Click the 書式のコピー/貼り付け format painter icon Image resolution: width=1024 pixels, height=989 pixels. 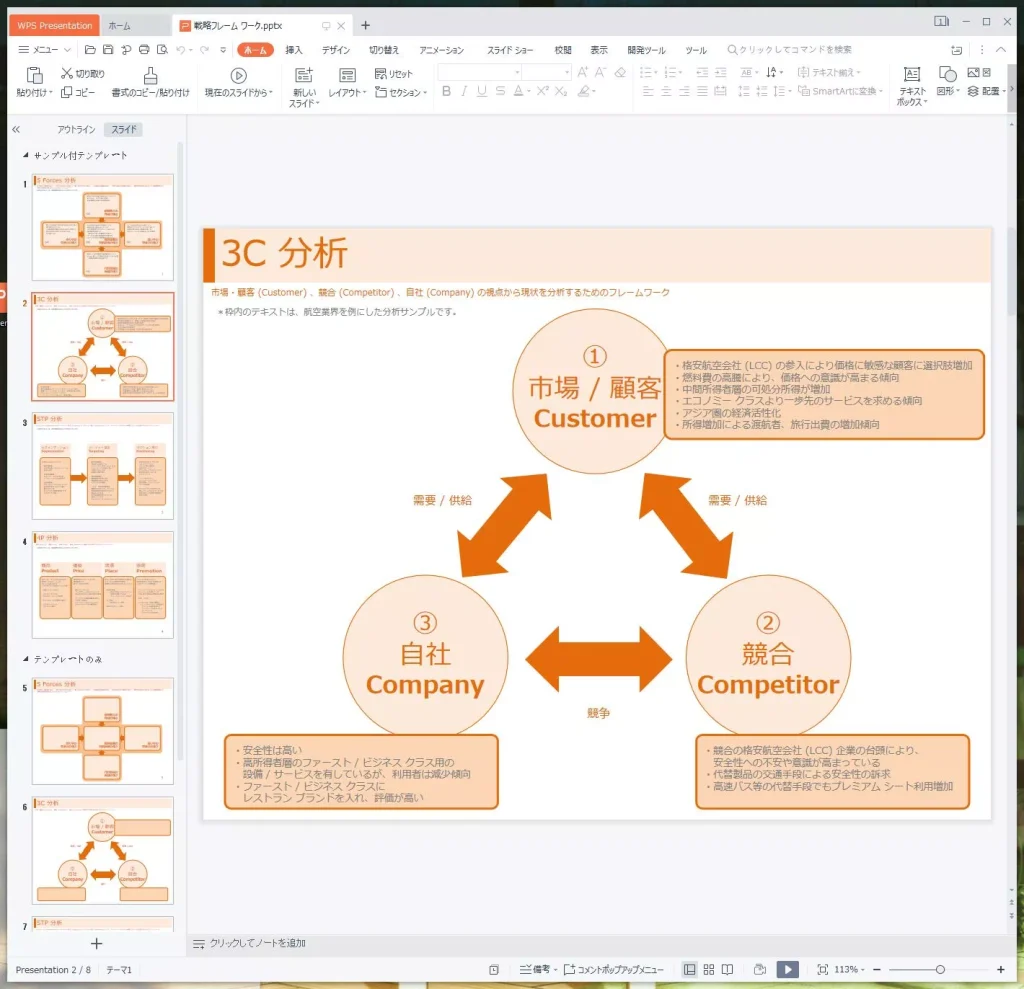click(x=150, y=75)
